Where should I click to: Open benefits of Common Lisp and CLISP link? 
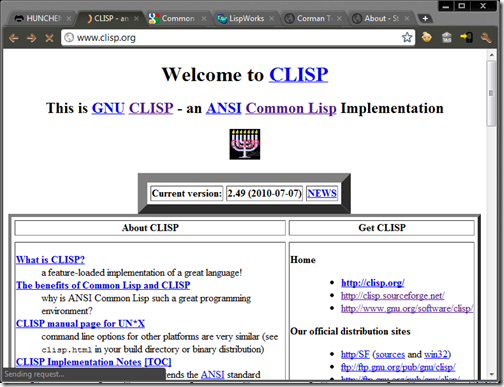[103, 285]
